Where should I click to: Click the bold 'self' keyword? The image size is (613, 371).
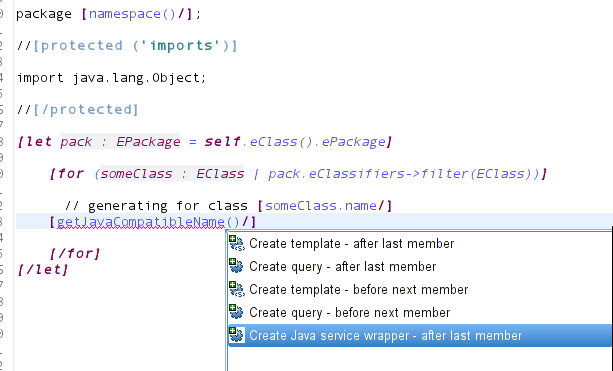pyautogui.click(x=222, y=142)
